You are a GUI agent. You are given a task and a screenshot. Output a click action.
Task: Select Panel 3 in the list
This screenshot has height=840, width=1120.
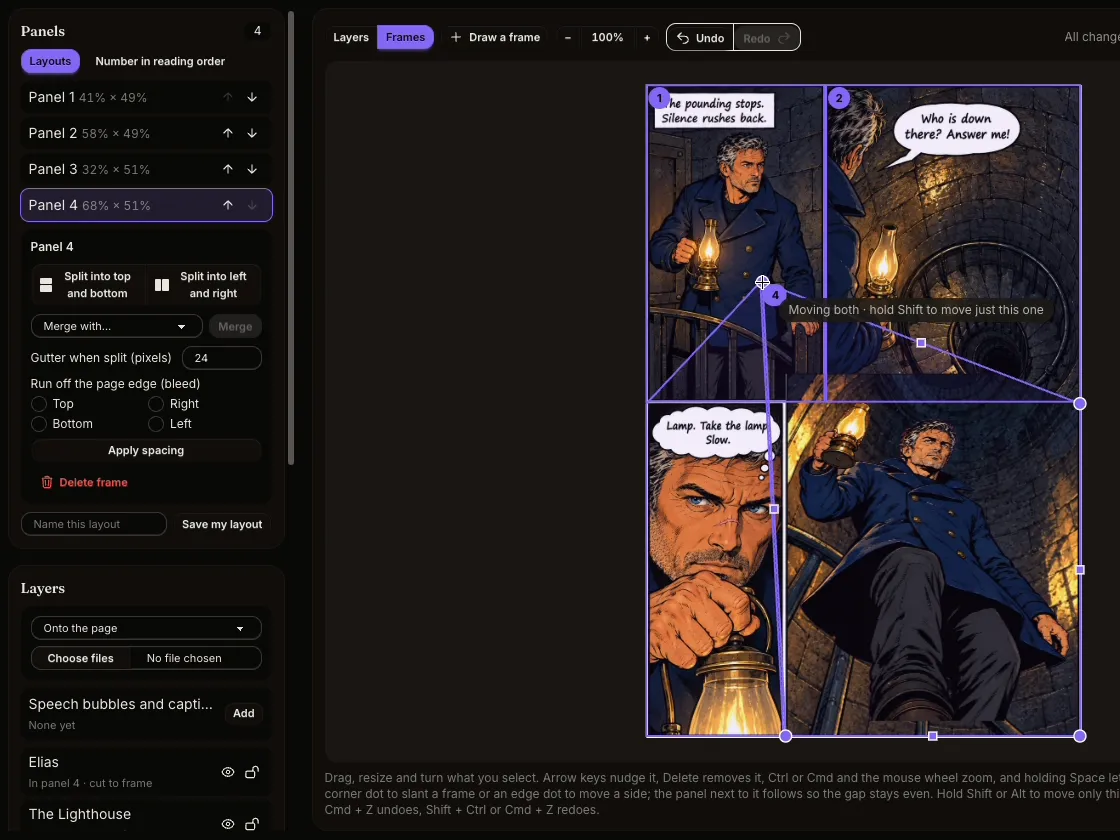146,169
